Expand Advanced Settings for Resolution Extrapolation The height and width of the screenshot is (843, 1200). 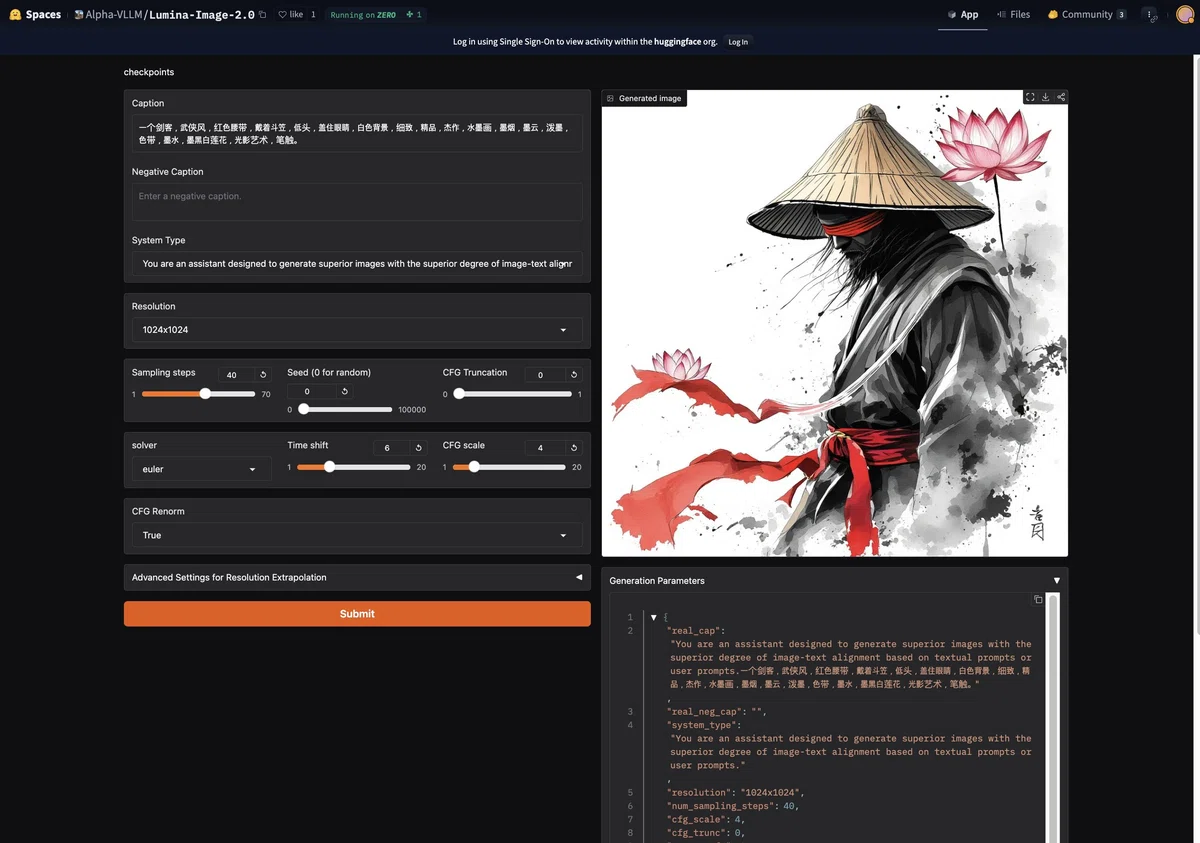pos(357,577)
